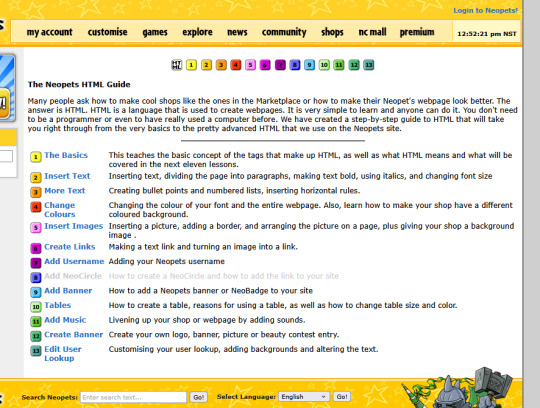
Task: Open the customise menu
Action: (x=107, y=32)
